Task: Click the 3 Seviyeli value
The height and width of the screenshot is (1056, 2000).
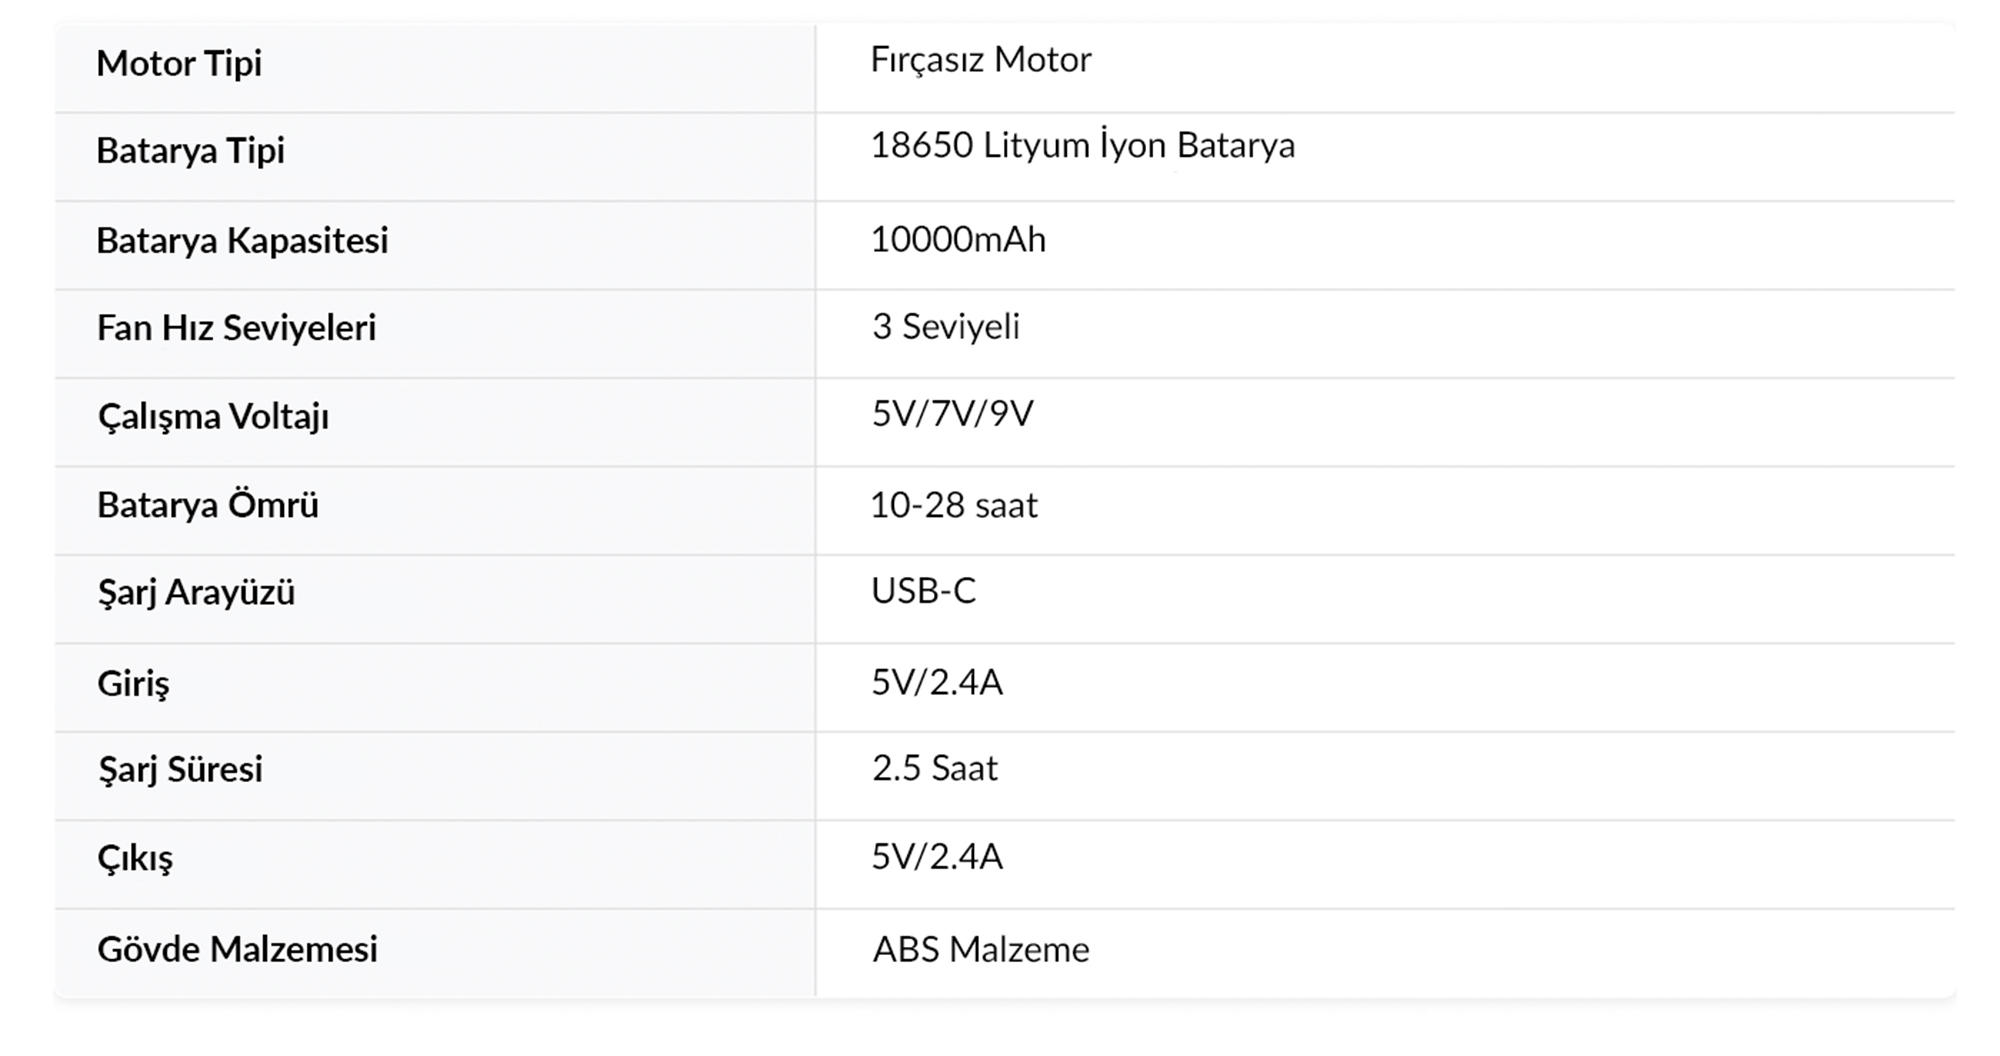Action: (x=945, y=327)
